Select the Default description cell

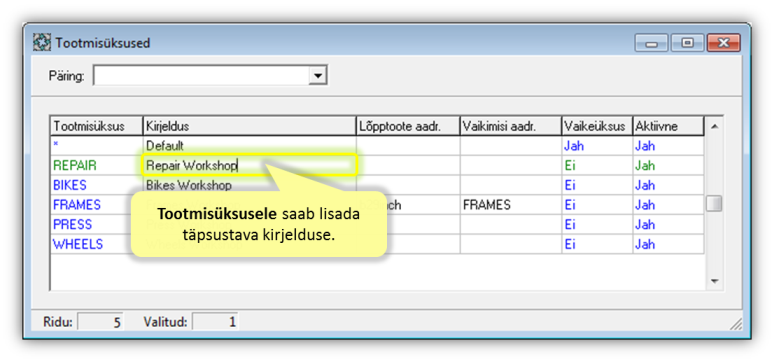tap(250, 146)
